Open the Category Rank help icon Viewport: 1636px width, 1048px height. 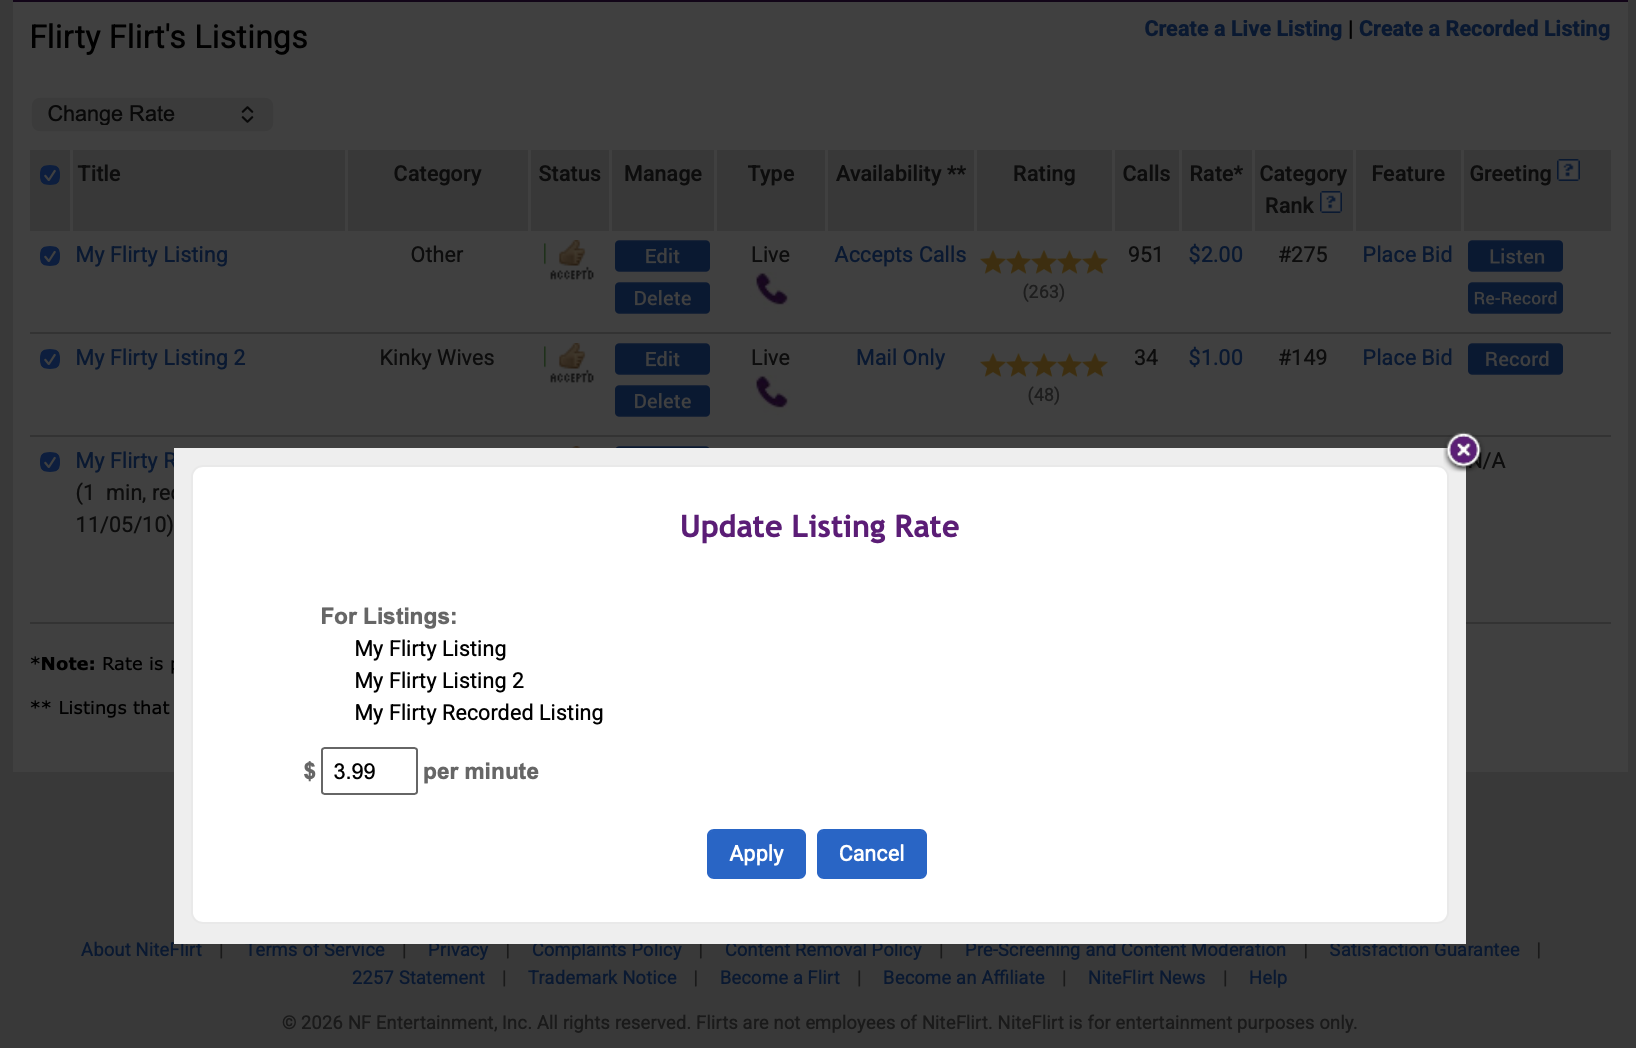1331,203
